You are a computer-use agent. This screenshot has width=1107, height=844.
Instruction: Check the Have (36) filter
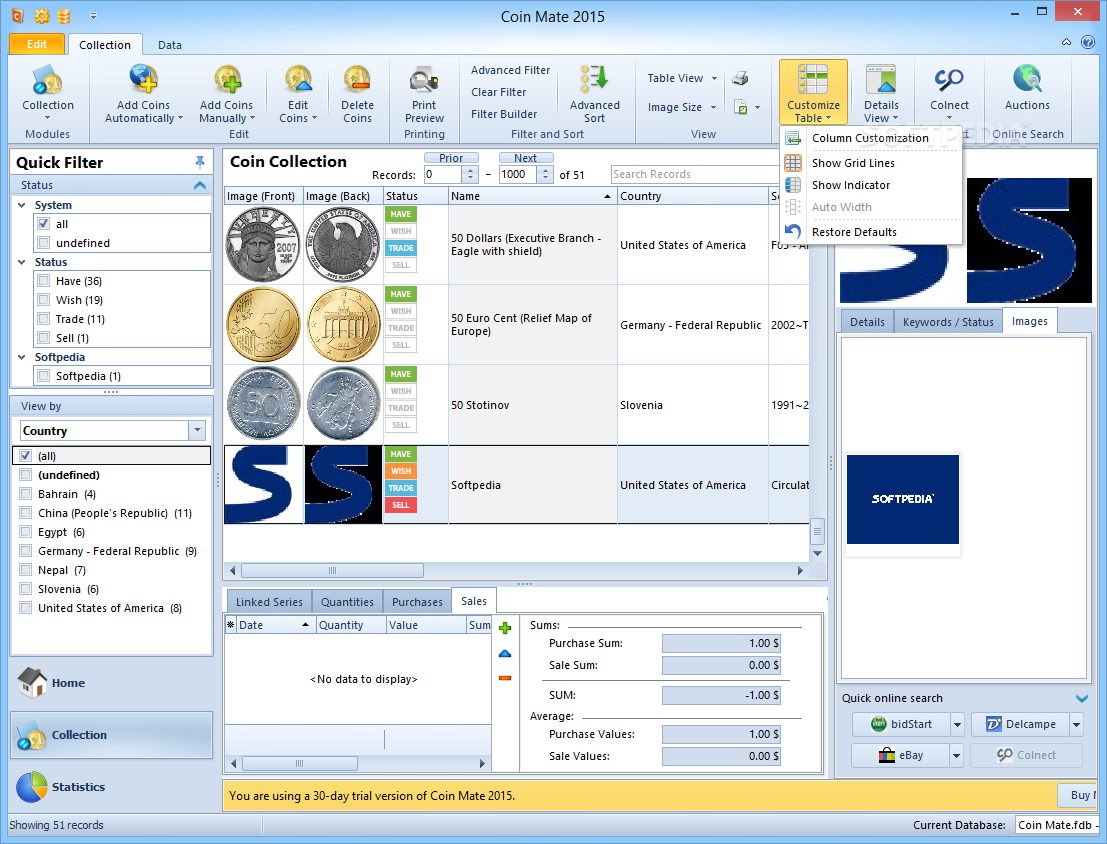(44, 281)
